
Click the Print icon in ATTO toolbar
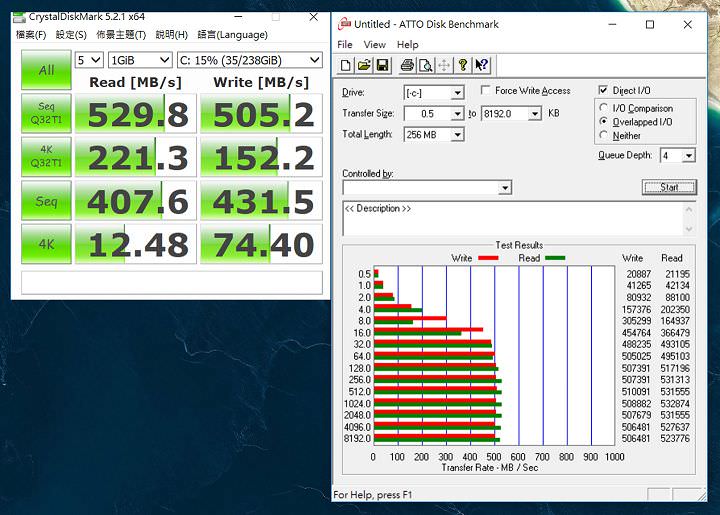pos(407,66)
